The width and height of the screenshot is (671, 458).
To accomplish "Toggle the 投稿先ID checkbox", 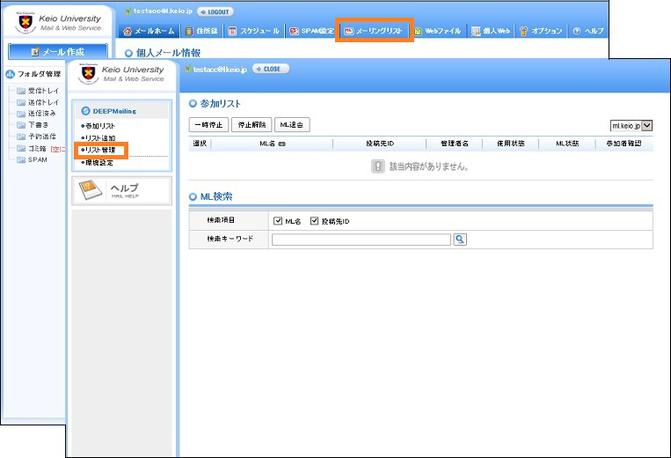I will (x=315, y=220).
